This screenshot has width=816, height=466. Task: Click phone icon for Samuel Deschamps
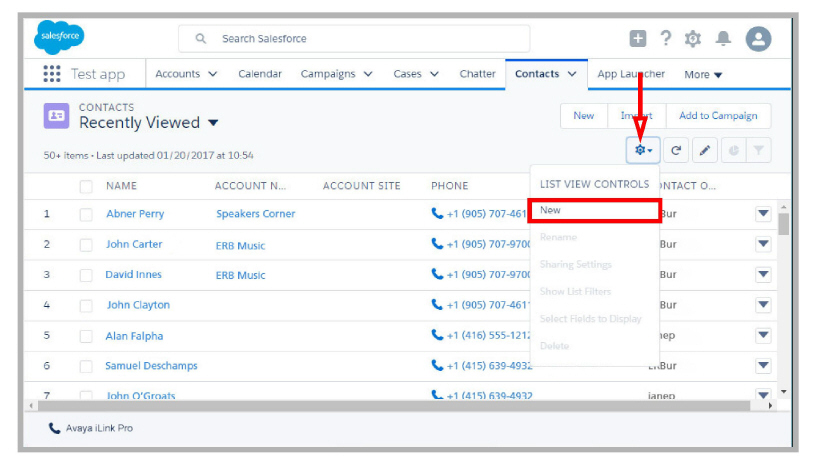437,365
